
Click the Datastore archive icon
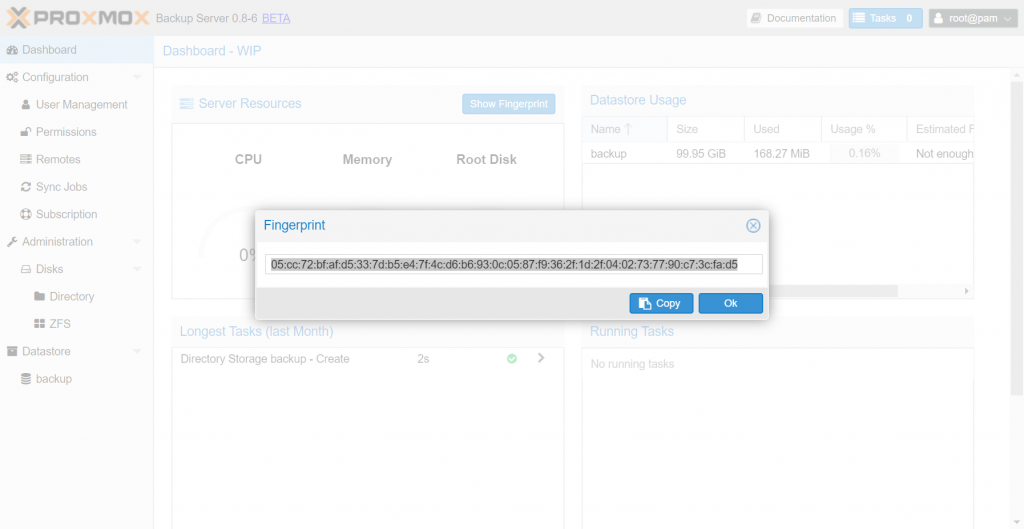coord(12,351)
